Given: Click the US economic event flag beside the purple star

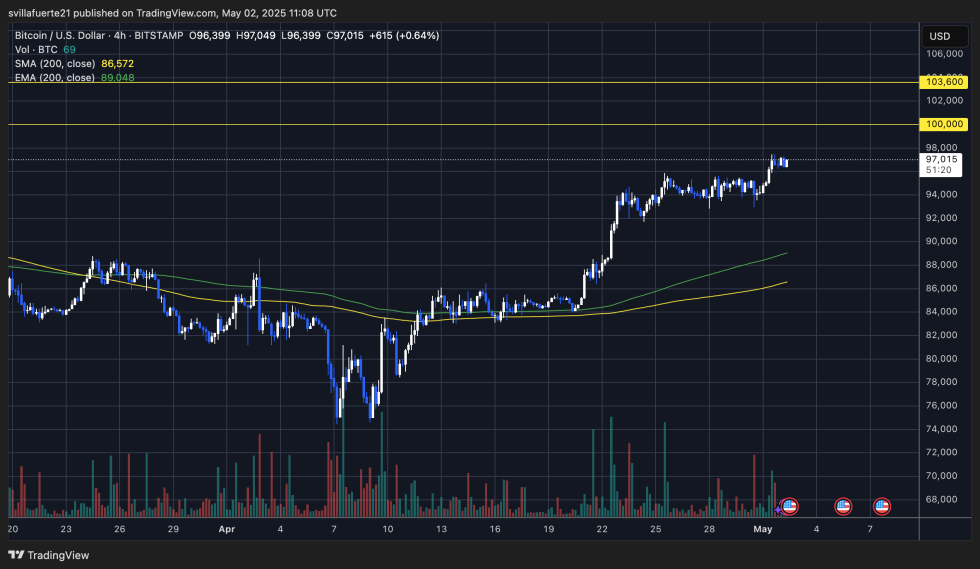Looking at the screenshot, I should 789,507.
